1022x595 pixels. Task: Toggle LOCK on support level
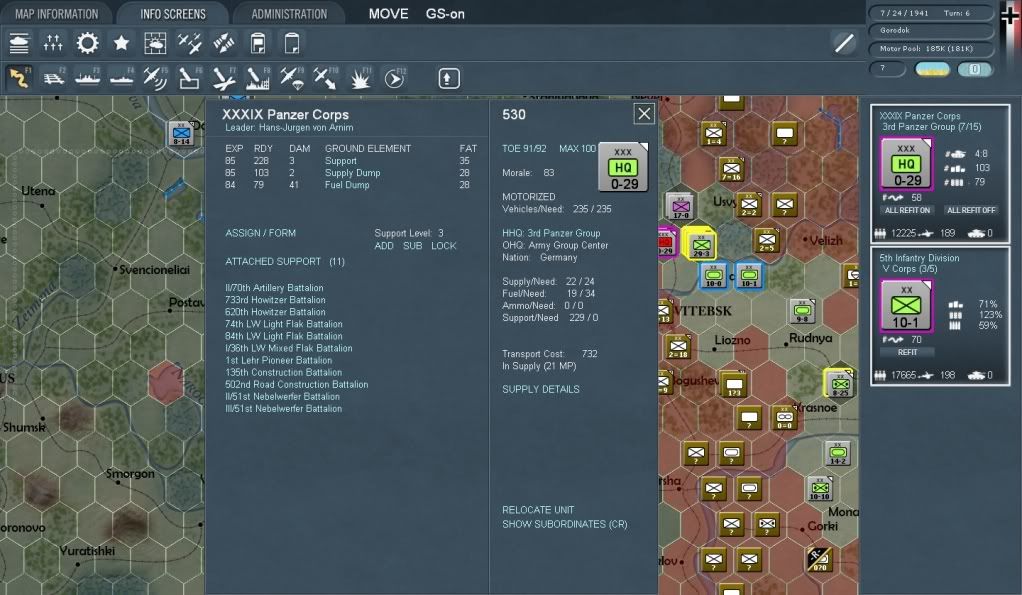(443, 246)
